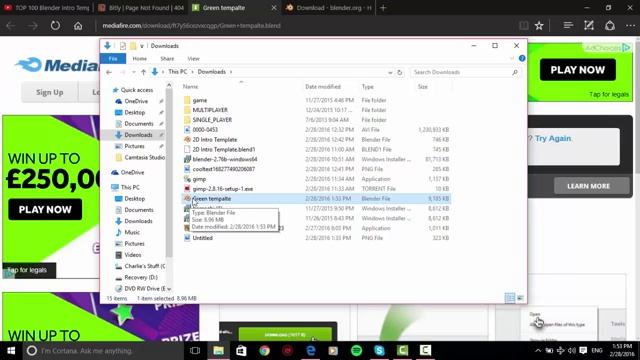Open a new browser tab with plus
This screenshot has height=360, width=640.
pos(383,8)
